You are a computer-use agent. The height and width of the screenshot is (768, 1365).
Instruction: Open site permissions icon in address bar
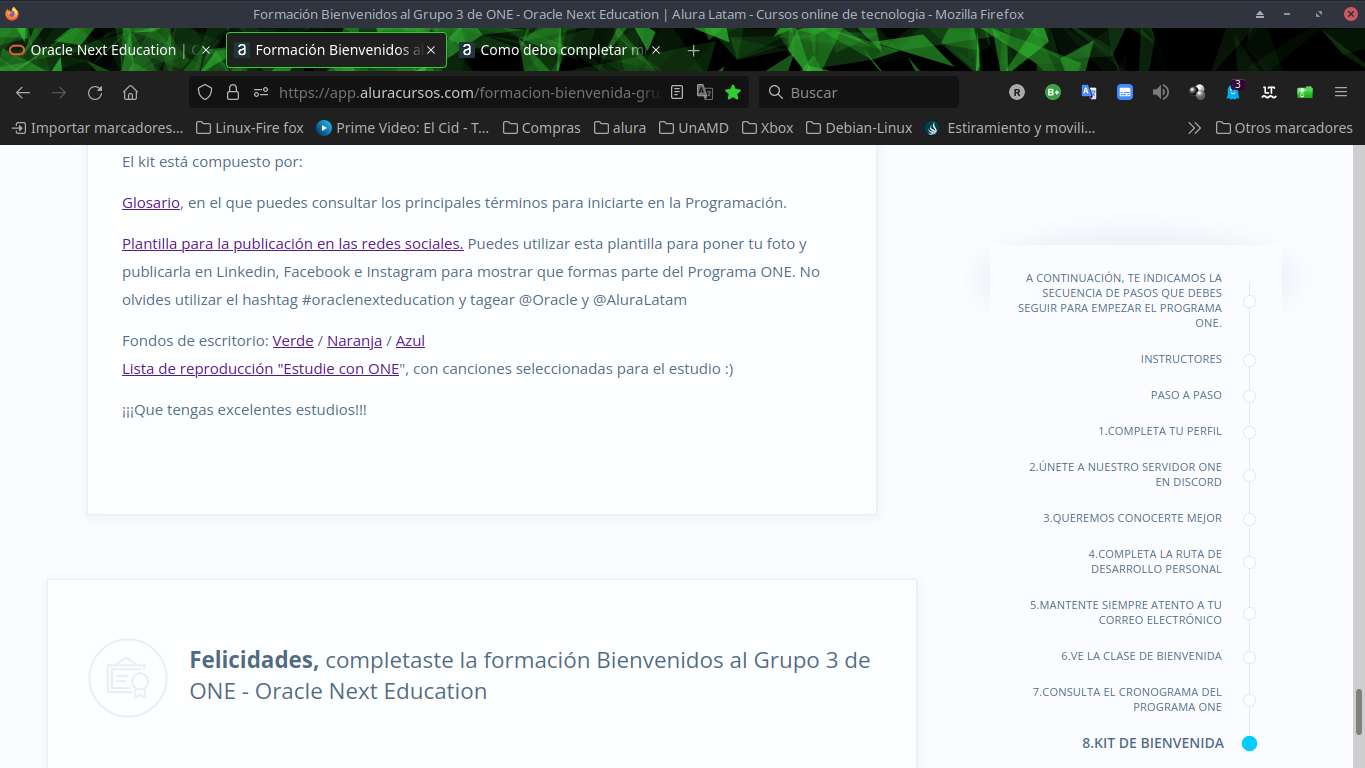coord(260,92)
